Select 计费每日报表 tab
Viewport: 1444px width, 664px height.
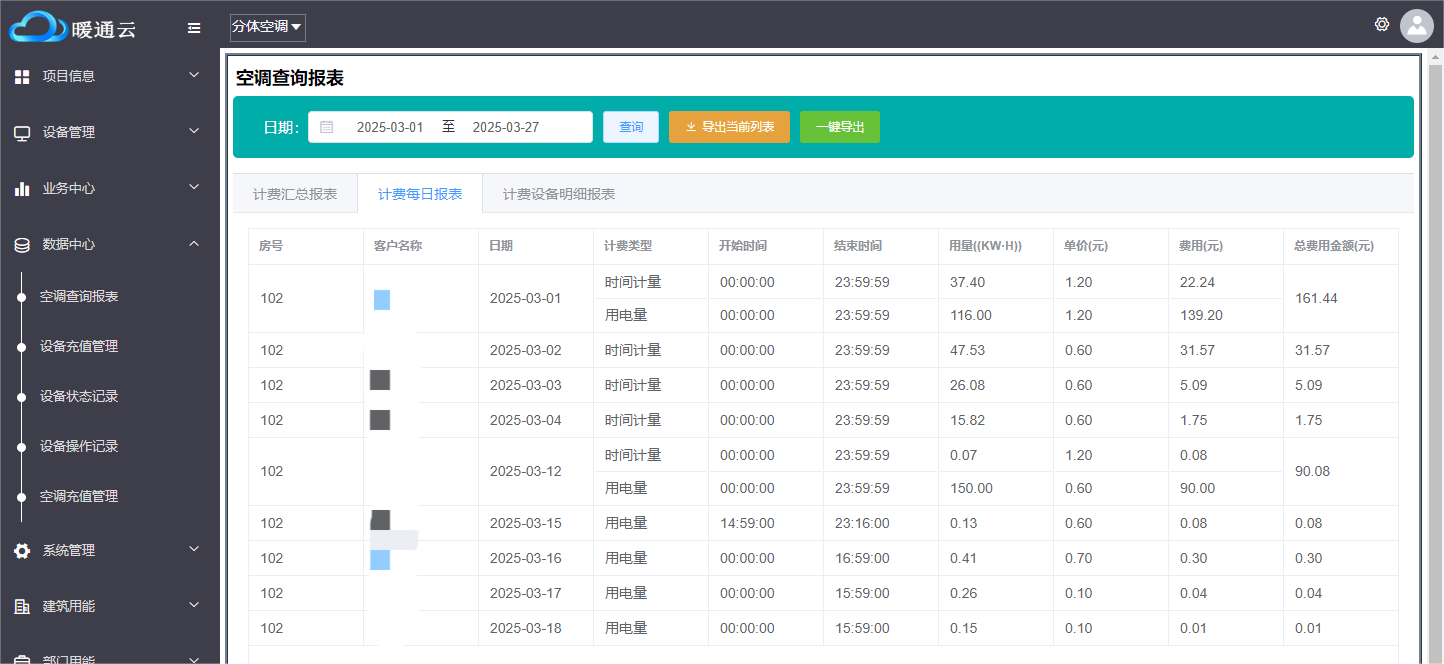(x=420, y=194)
